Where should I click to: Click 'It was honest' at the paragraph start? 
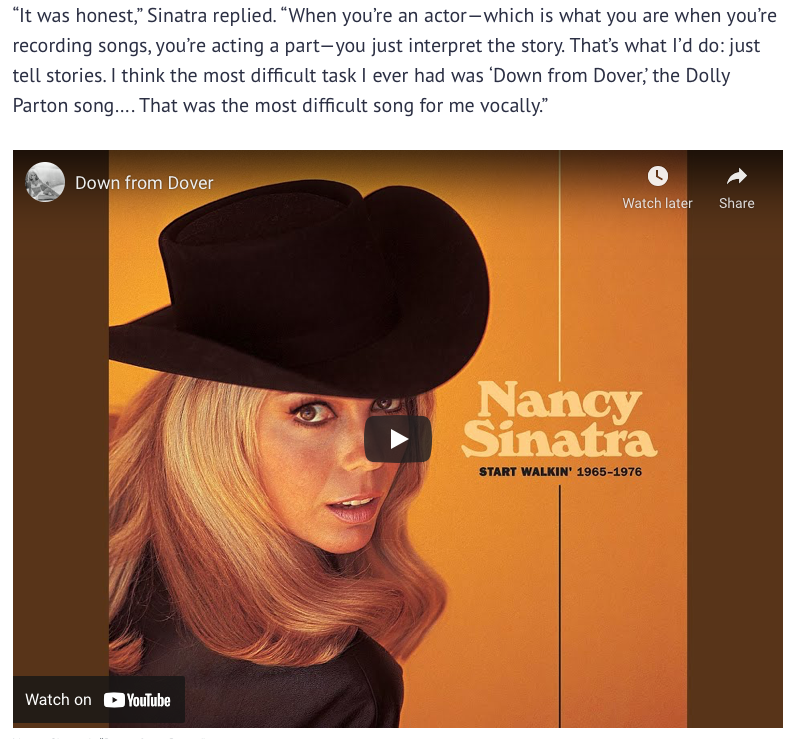[x=80, y=16]
